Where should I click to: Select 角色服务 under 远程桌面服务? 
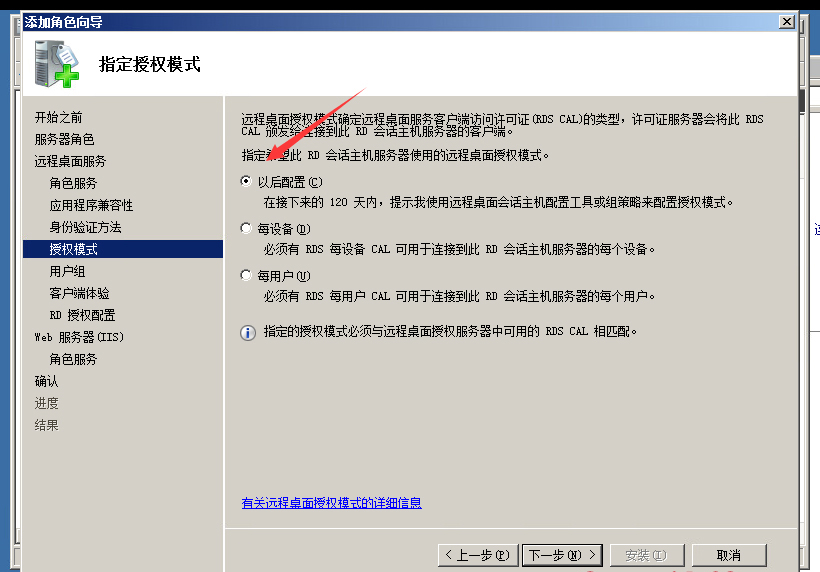pos(73,184)
